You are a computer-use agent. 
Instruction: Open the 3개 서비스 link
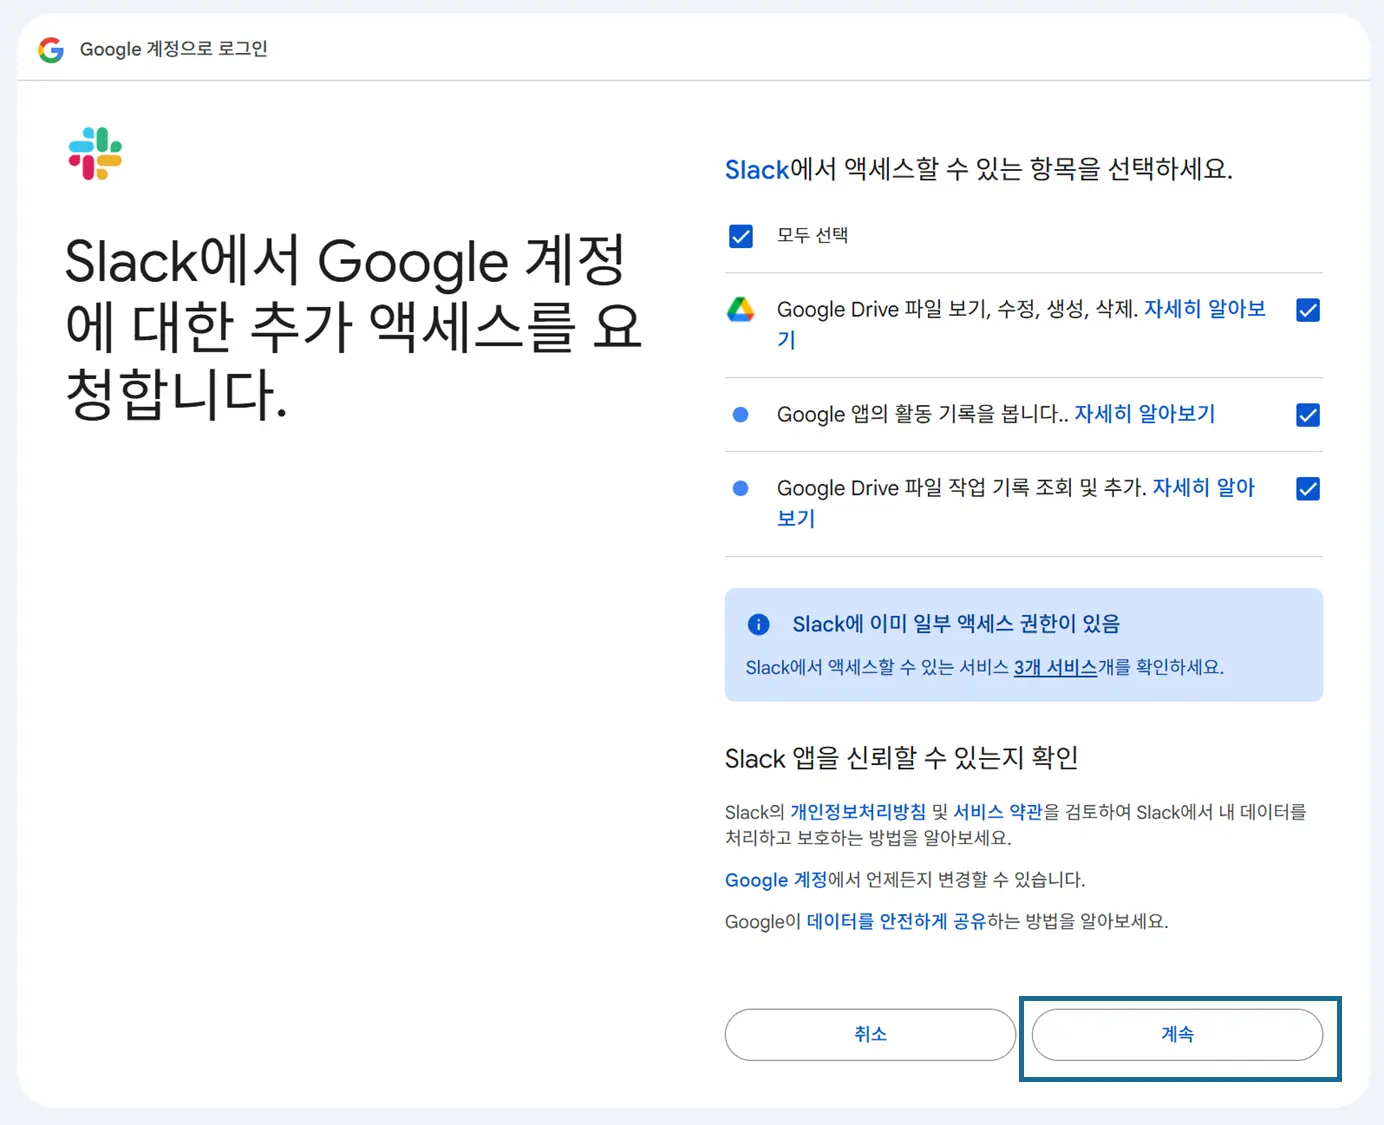1055,668
